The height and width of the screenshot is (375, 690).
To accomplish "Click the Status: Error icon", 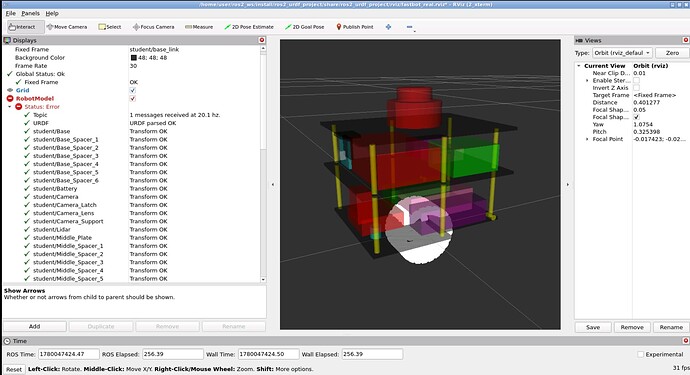I will point(18,107).
